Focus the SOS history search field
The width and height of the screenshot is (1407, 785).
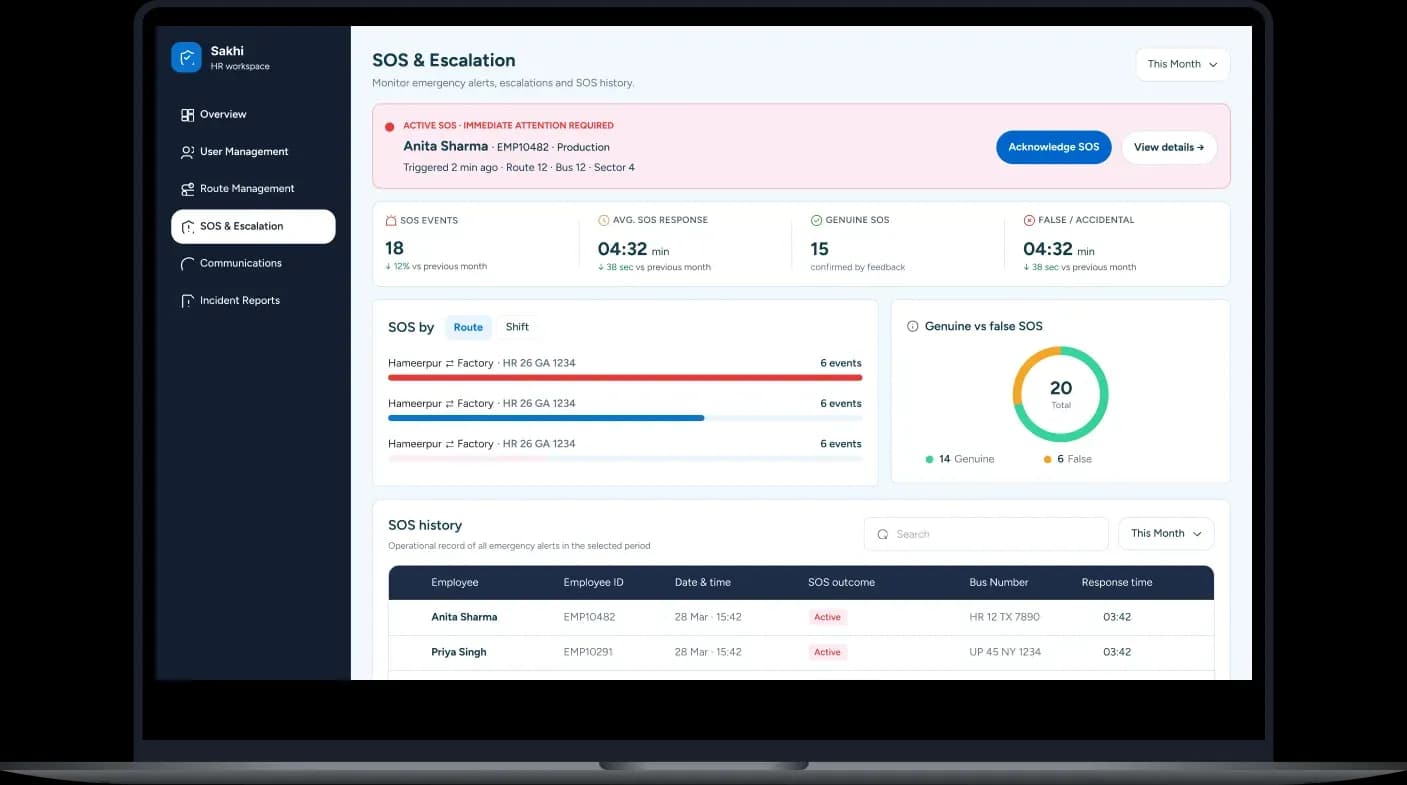click(x=986, y=534)
